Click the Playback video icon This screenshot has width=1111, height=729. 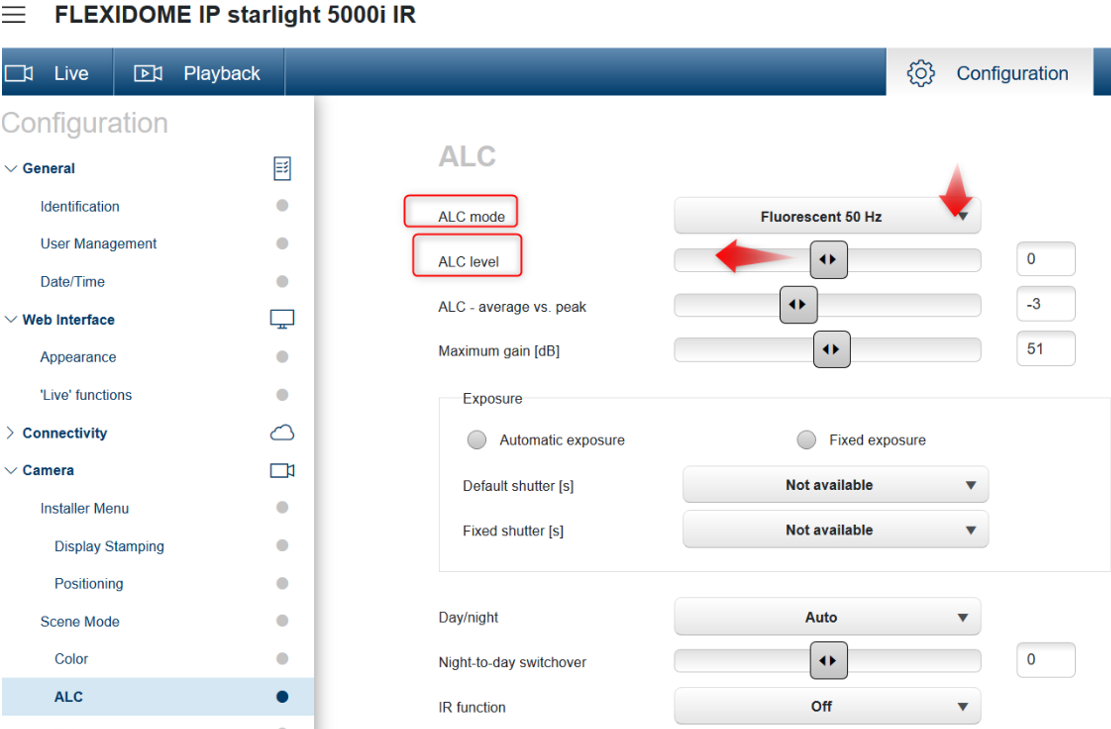click(148, 73)
